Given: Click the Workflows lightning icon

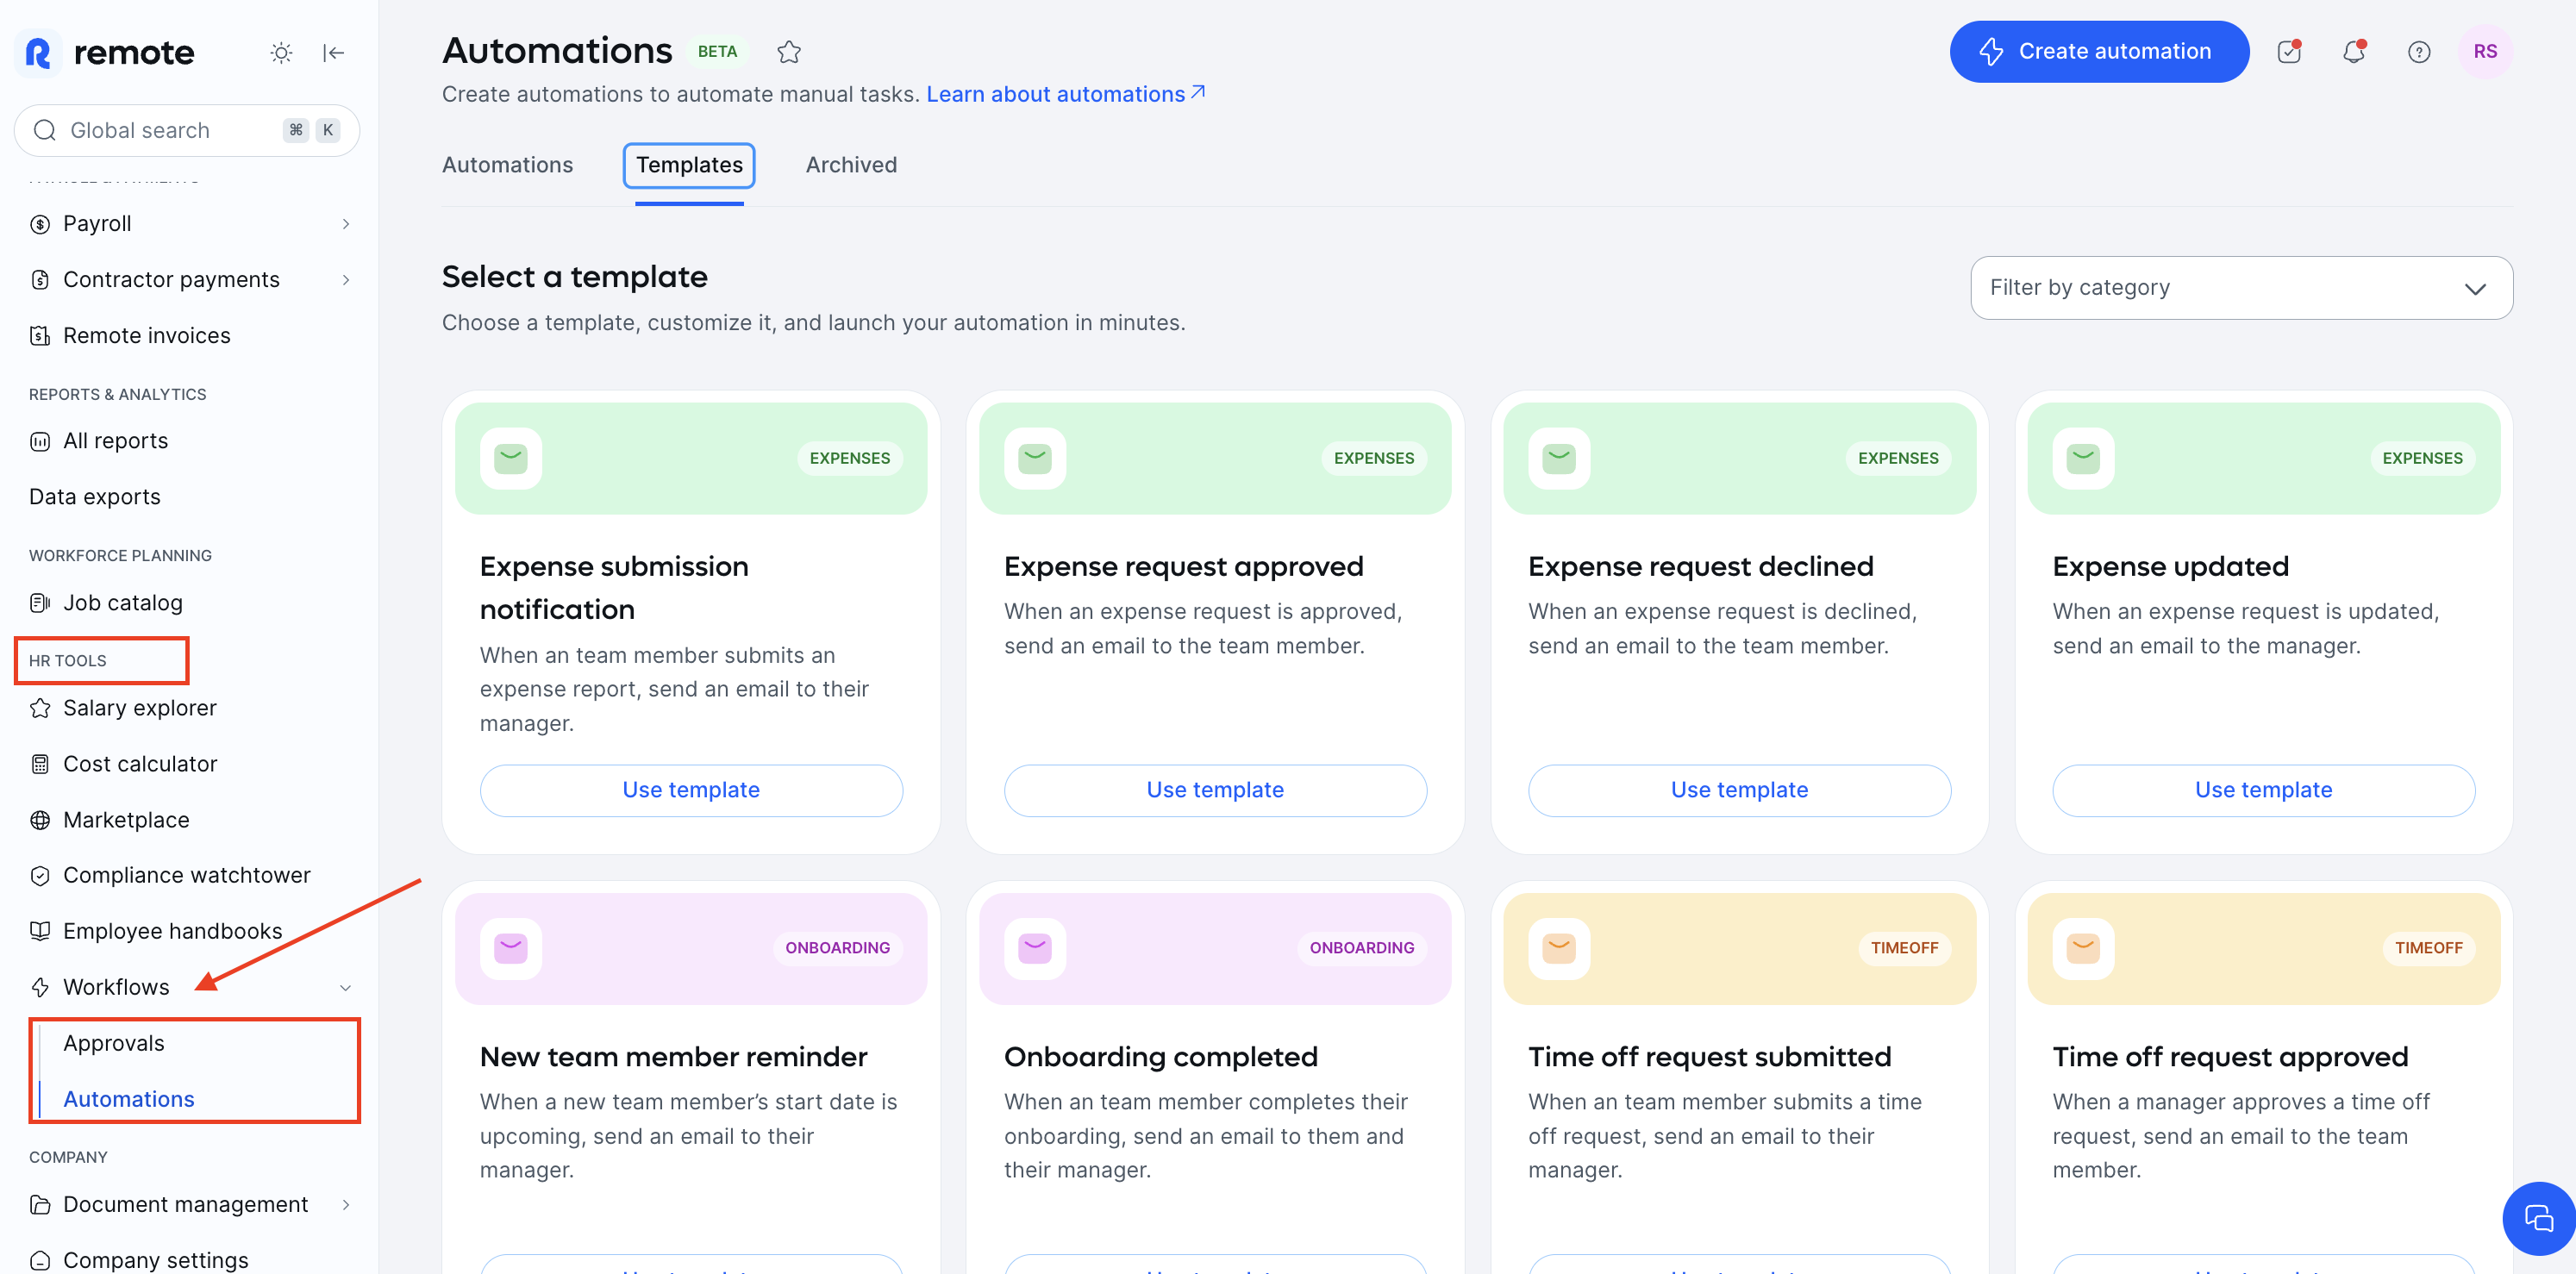Looking at the screenshot, I should pos(40,987).
